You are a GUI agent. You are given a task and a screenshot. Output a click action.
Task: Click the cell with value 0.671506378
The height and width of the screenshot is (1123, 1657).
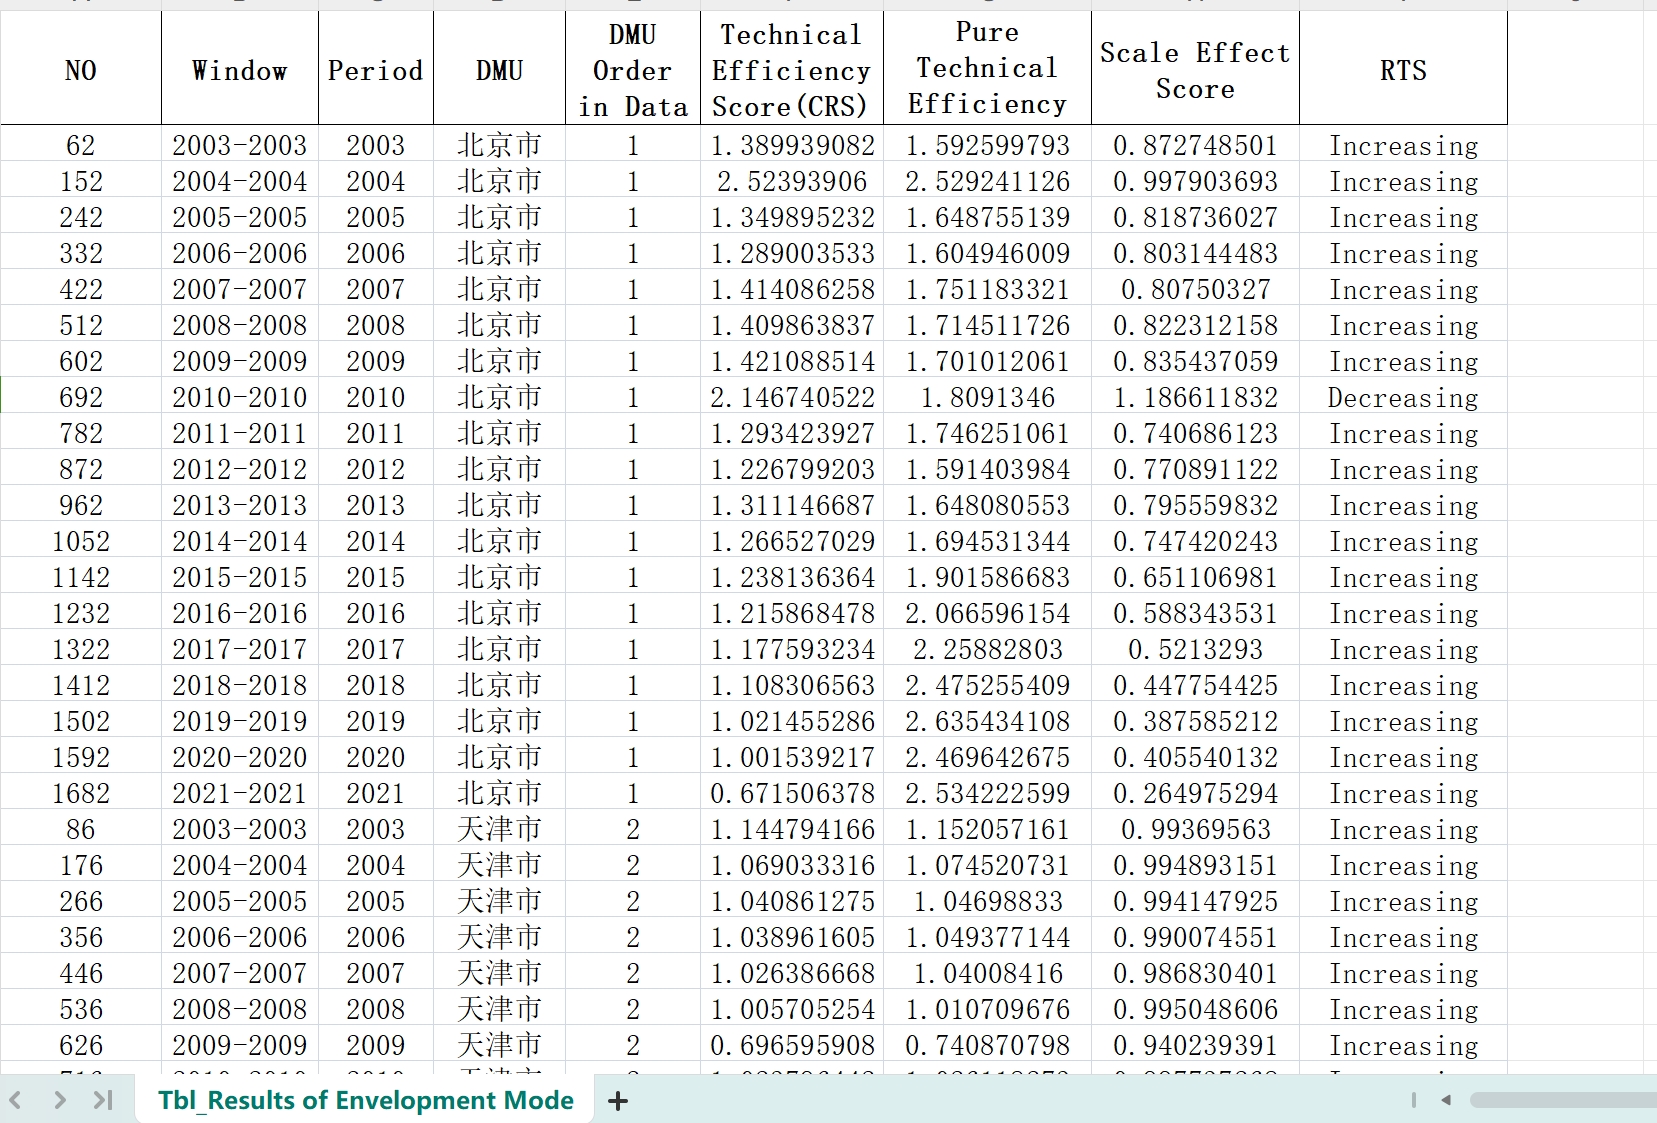pos(791,793)
